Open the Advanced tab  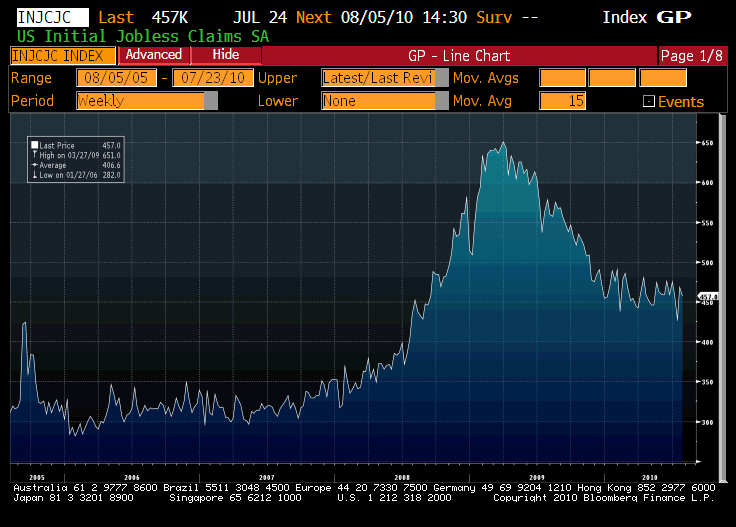coord(154,55)
